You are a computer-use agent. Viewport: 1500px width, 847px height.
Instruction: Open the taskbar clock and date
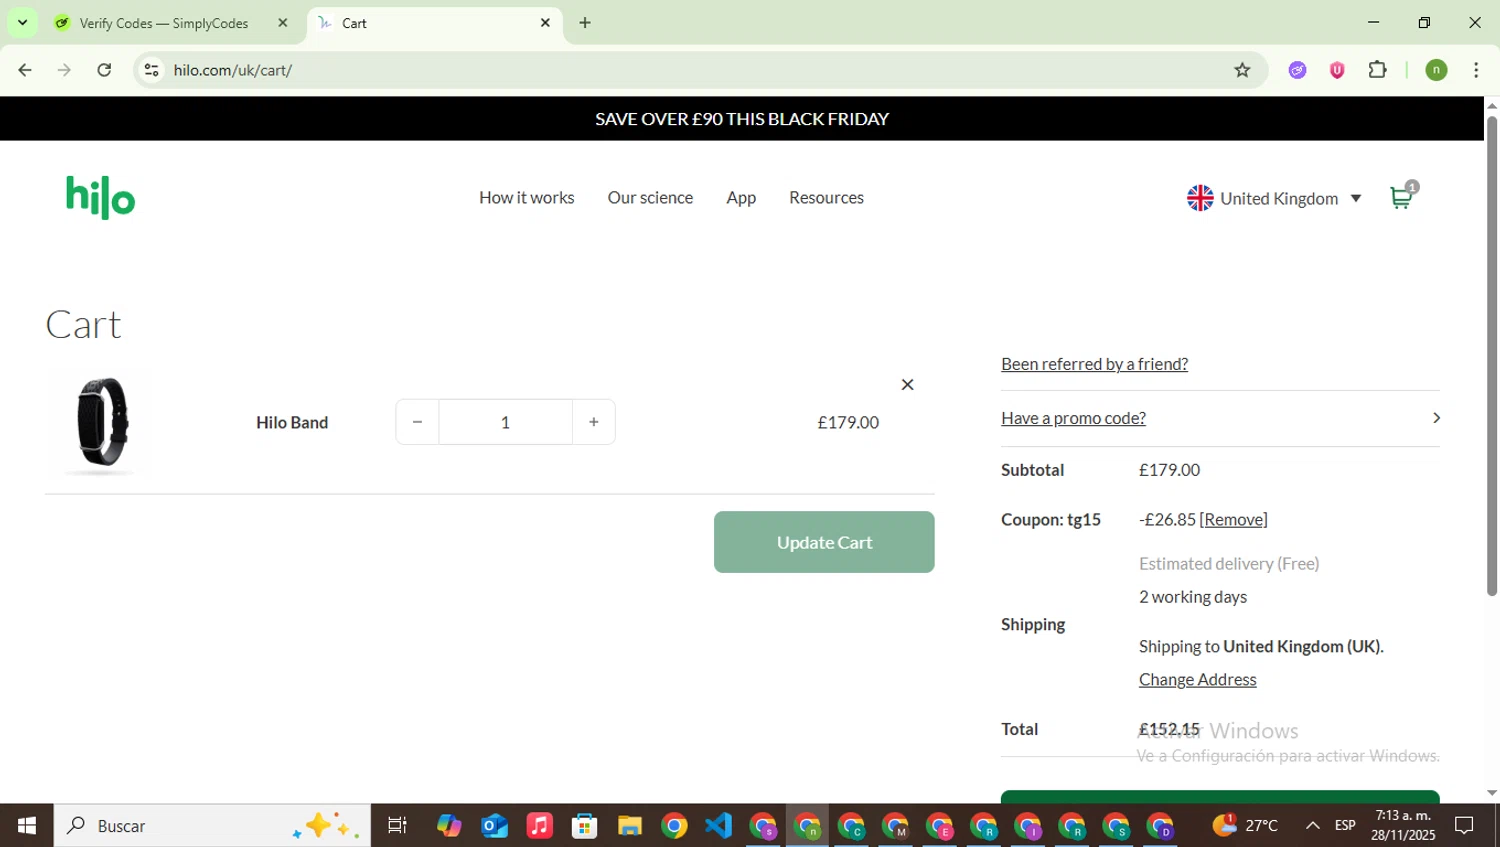click(x=1403, y=826)
